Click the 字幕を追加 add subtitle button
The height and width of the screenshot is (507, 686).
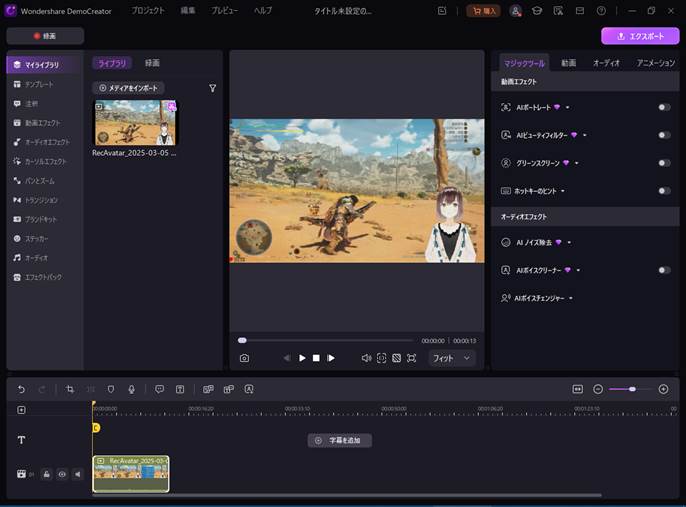[x=340, y=441]
